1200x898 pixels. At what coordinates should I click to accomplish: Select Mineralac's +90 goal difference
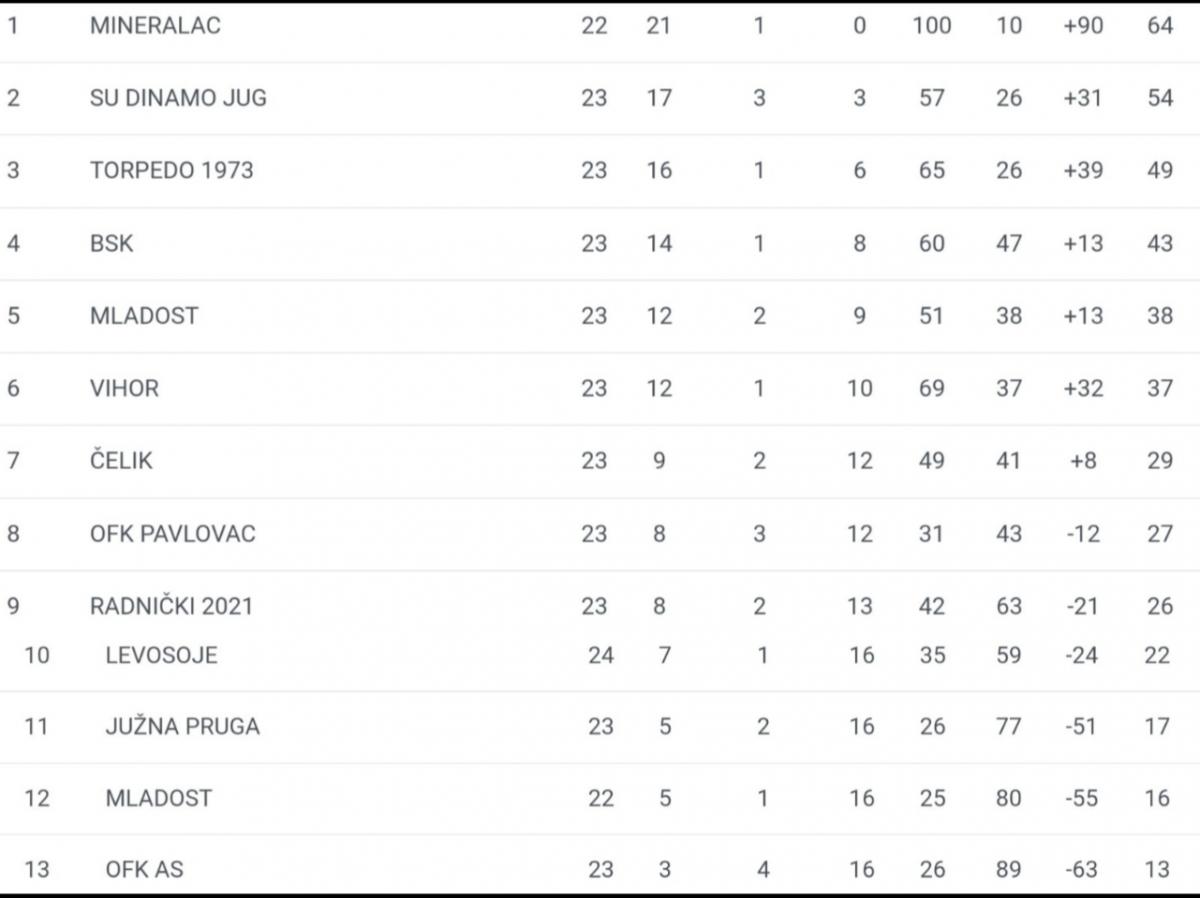[x=1083, y=25]
